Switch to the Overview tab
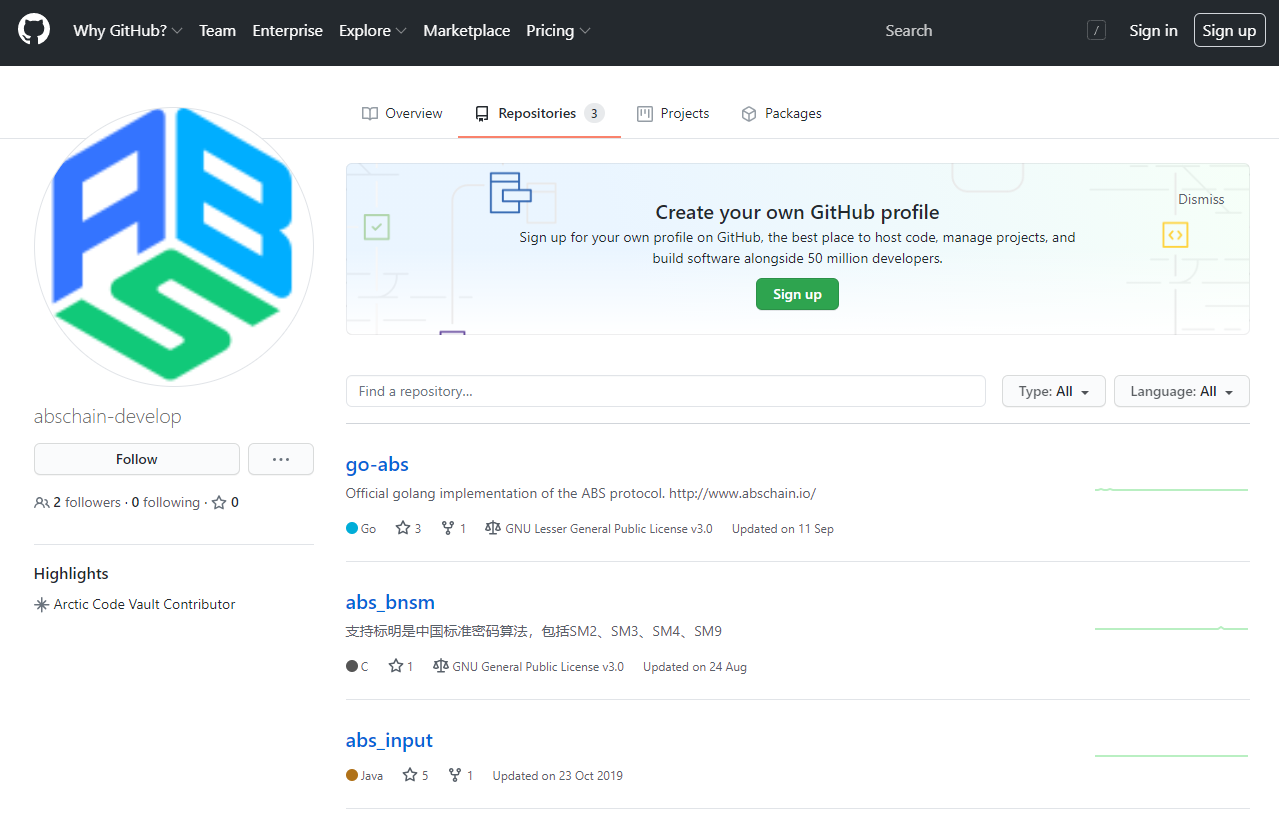 coord(402,113)
